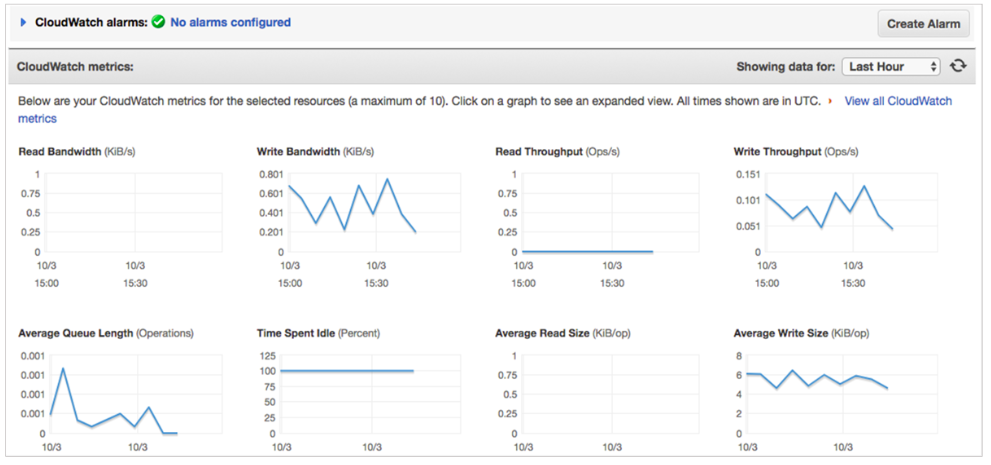Open the View all CloudWatch metrics link
This screenshot has height=465, width=991.
point(485,109)
